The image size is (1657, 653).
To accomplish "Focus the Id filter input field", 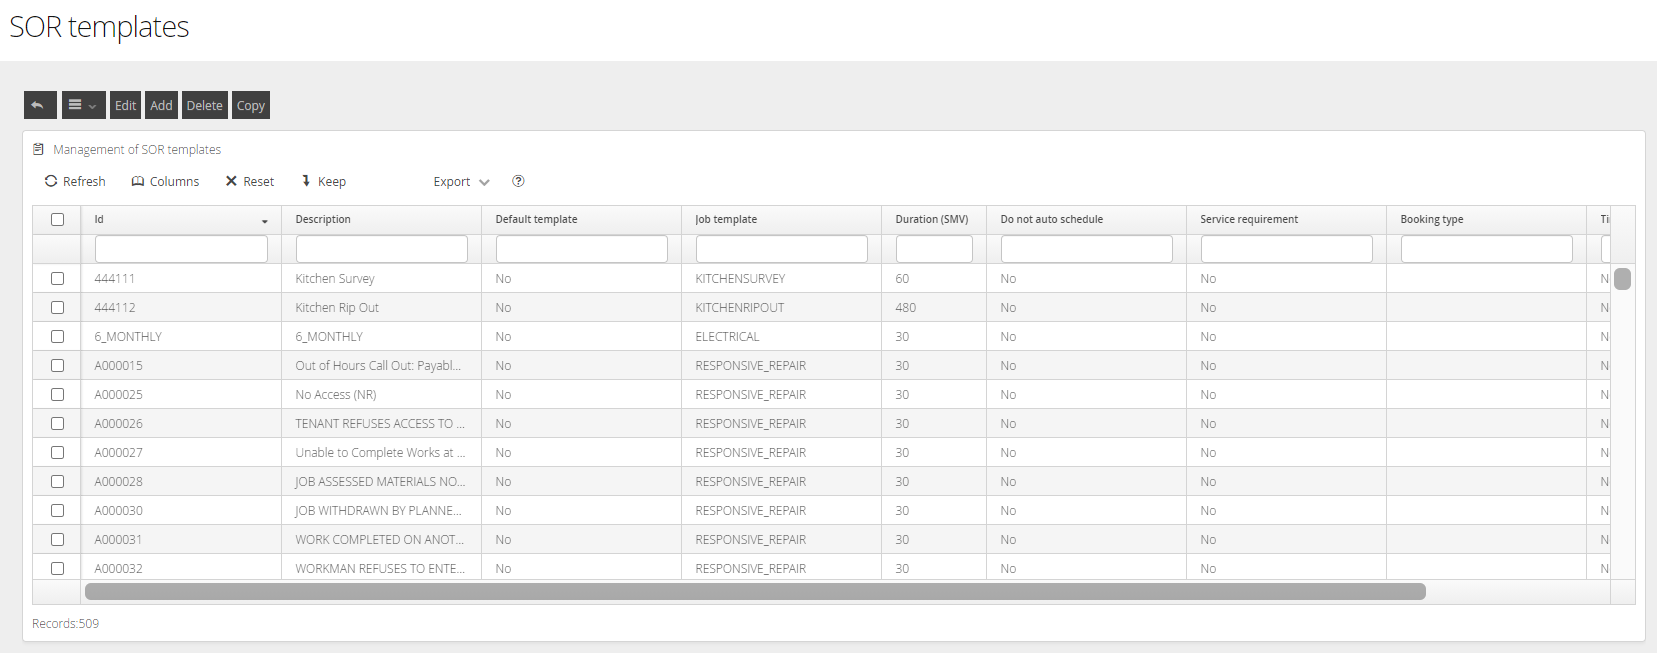I will pos(181,249).
